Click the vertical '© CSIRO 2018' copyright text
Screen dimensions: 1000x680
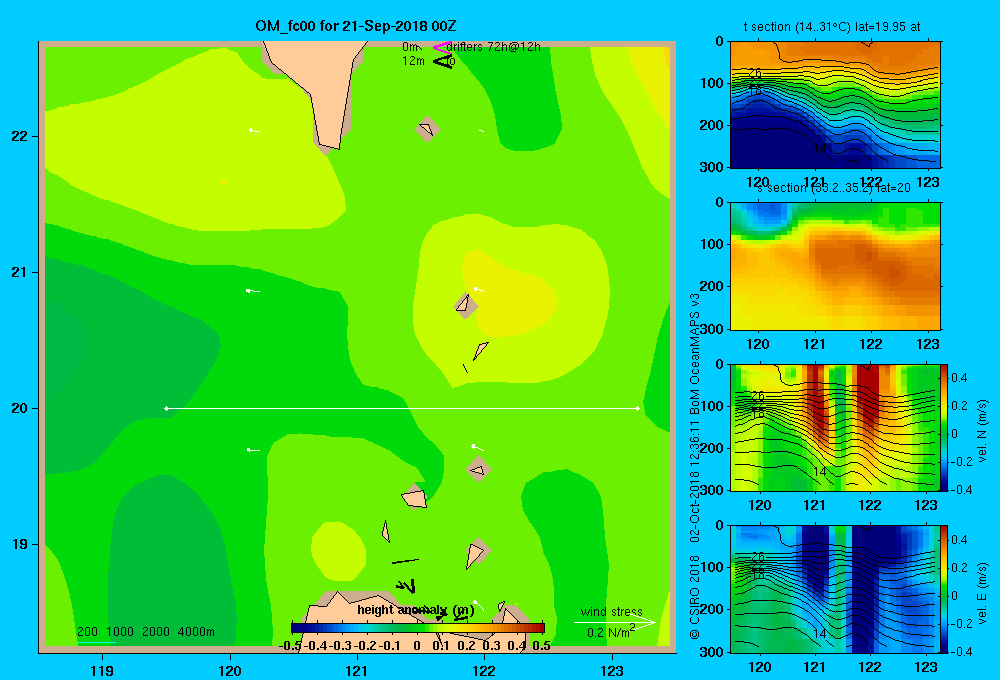[695, 596]
